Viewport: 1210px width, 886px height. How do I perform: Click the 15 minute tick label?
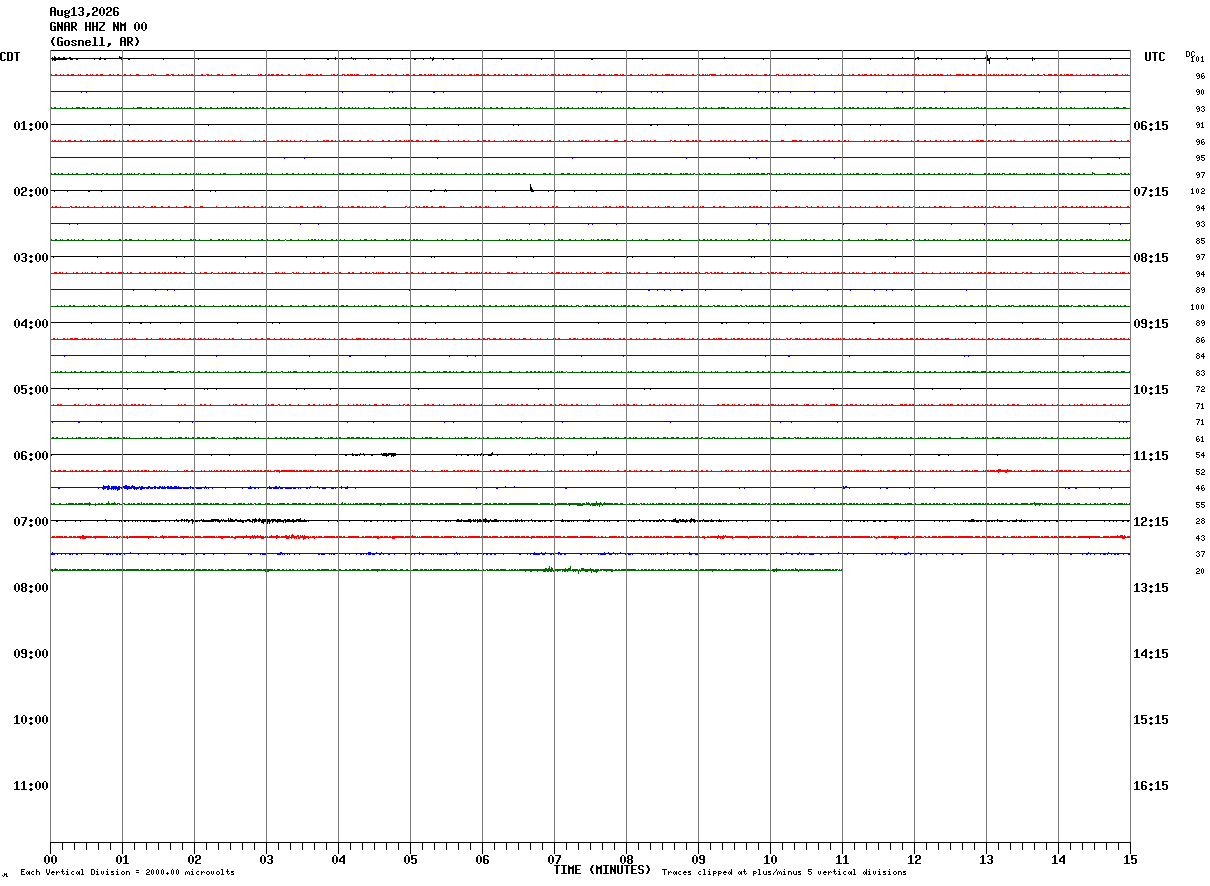(x=1130, y=859)
